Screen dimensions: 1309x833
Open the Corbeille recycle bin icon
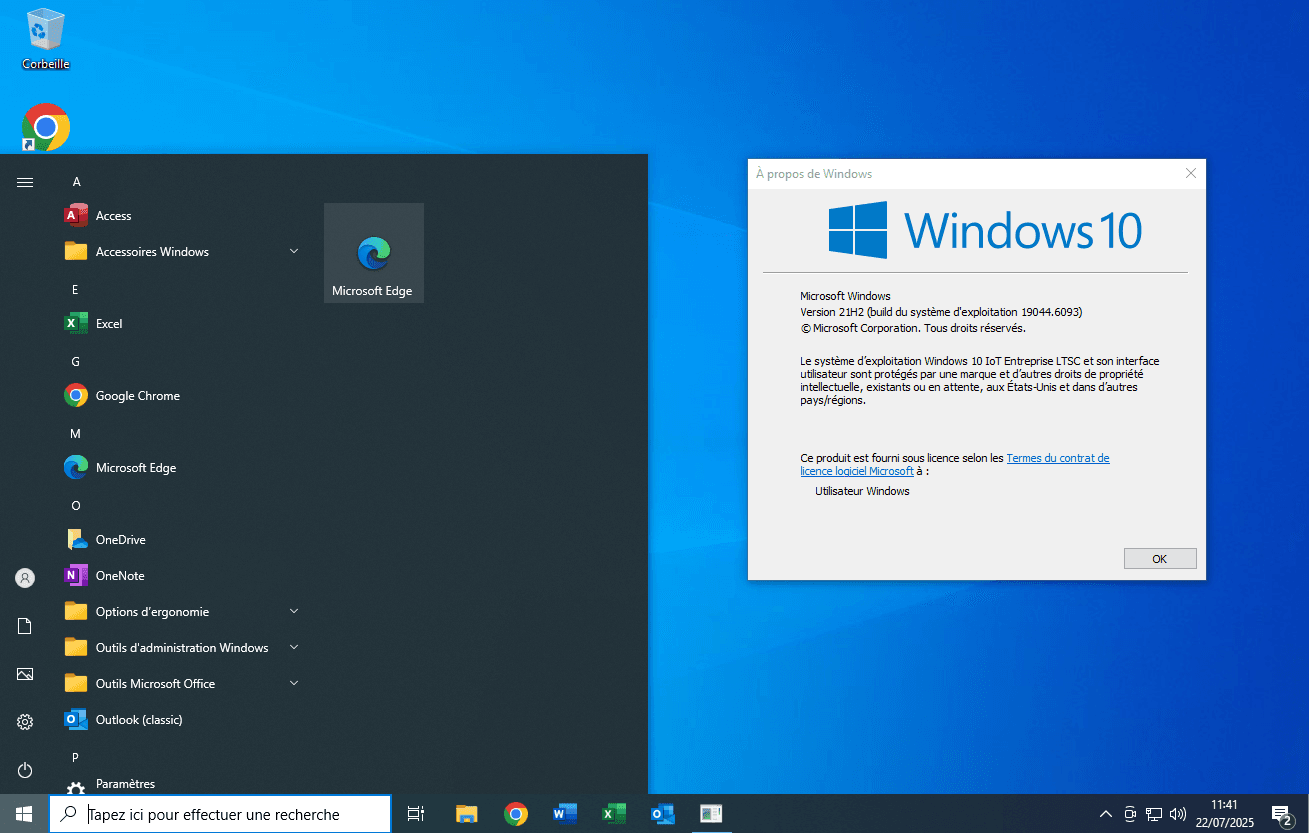click(x=46, y=40)
